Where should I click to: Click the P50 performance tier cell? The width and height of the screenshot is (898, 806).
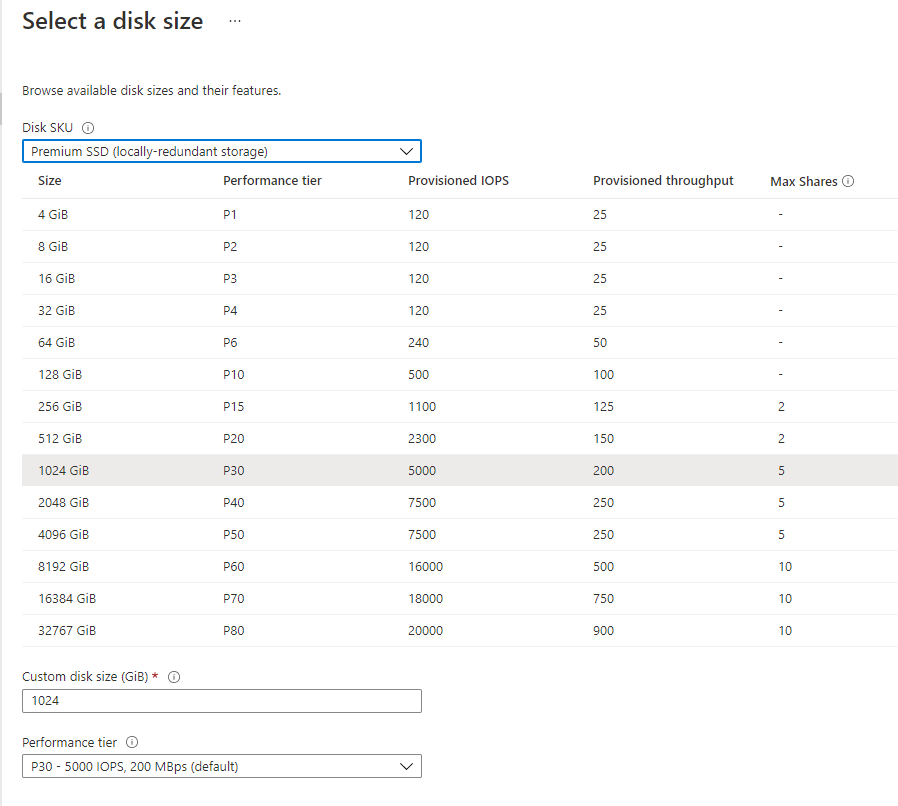[x=234, y=535]
